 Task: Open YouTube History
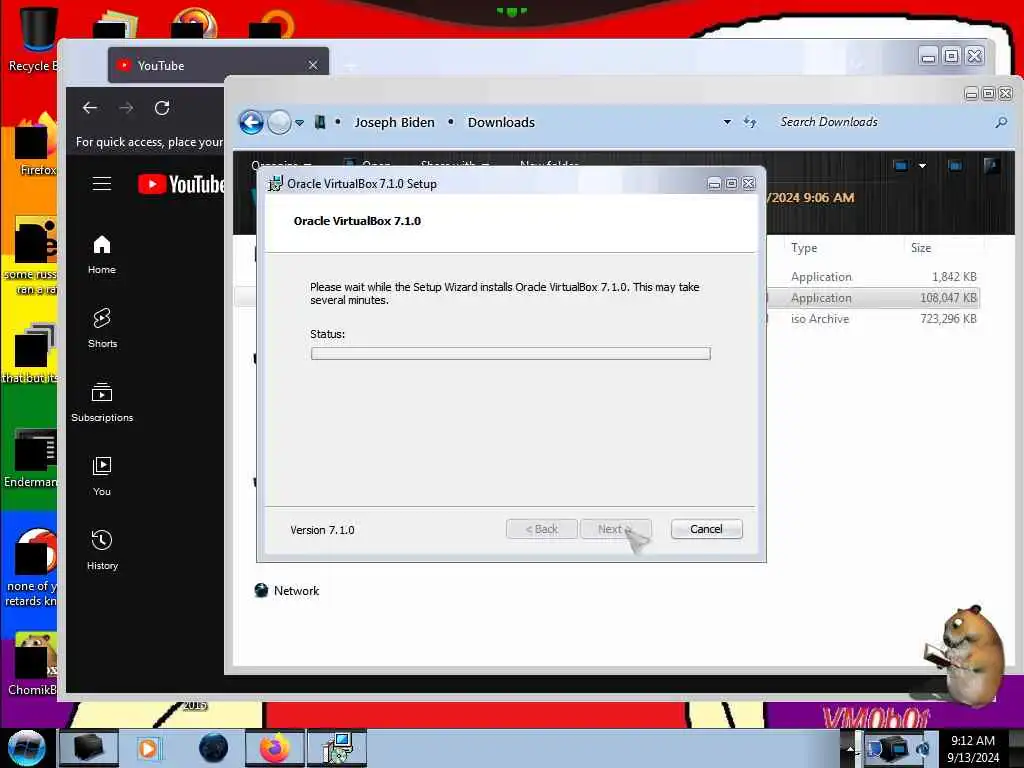(102, 550)
